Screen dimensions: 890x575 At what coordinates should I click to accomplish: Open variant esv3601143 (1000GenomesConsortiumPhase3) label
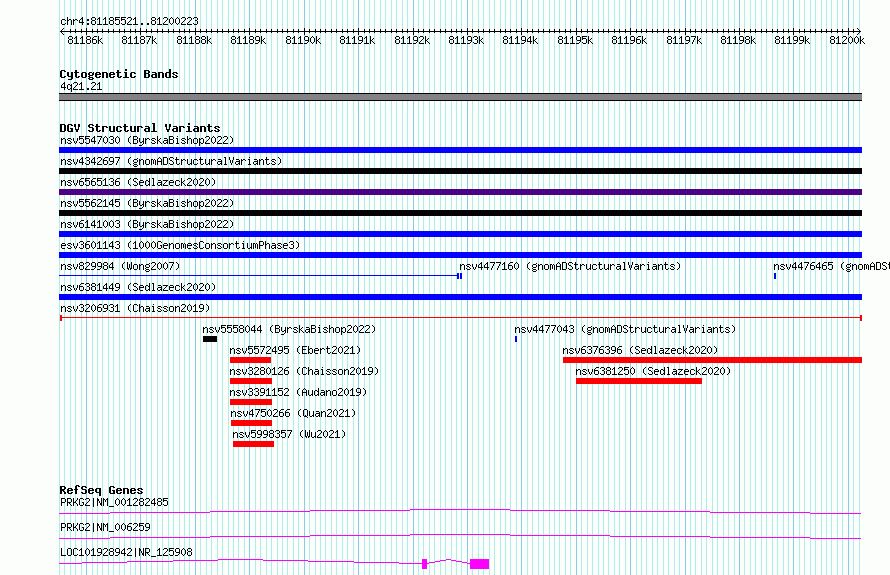point(180,245)
